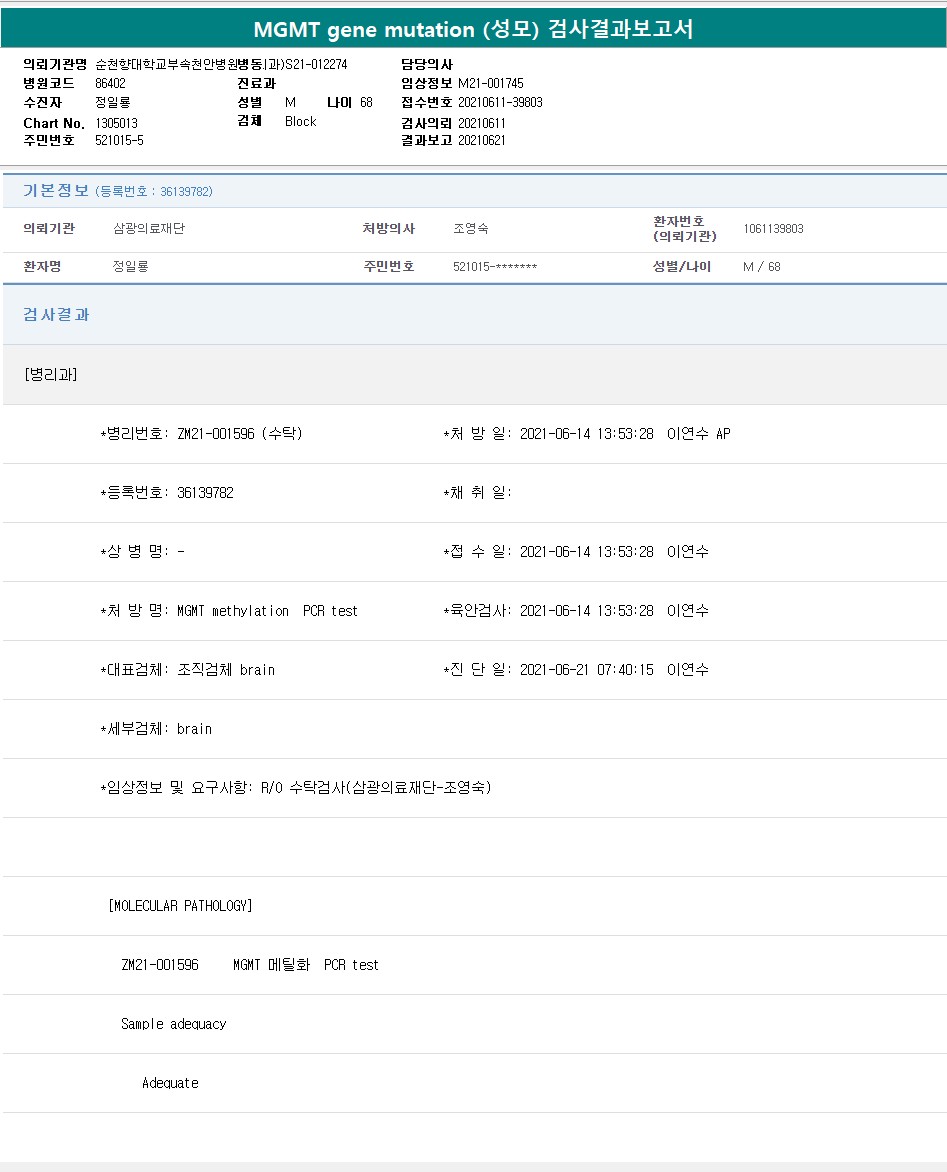Click the MGMT gene mutation report title
This screenshot has width=947, height=1172.
point(473,30)
